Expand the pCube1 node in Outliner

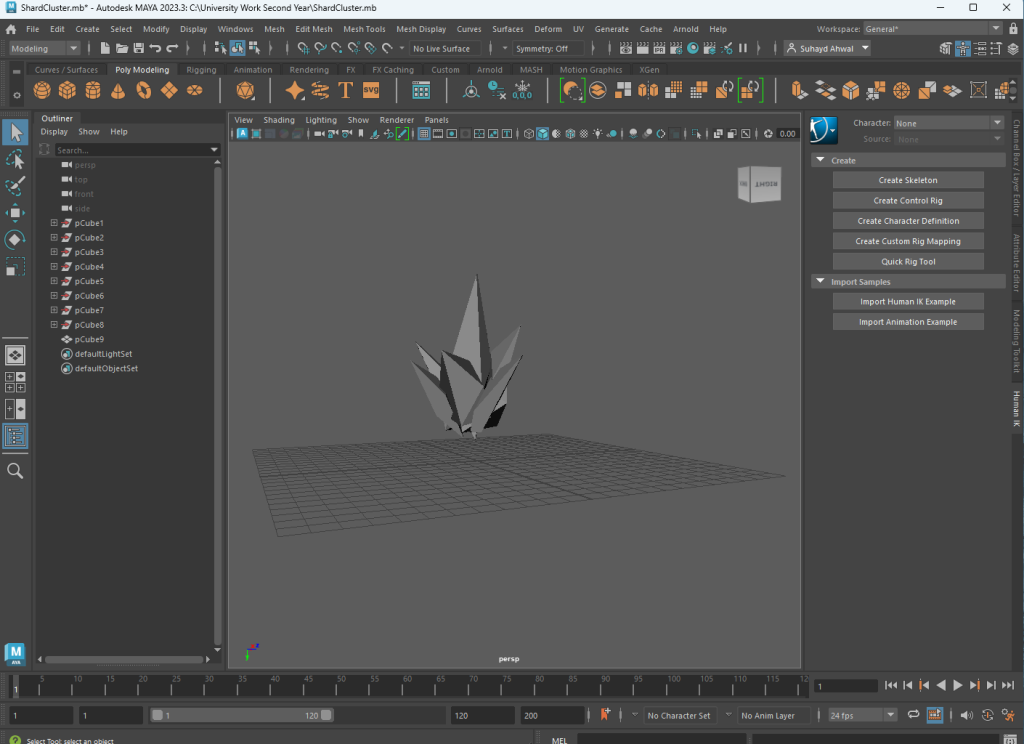click(x=55, y=223)
